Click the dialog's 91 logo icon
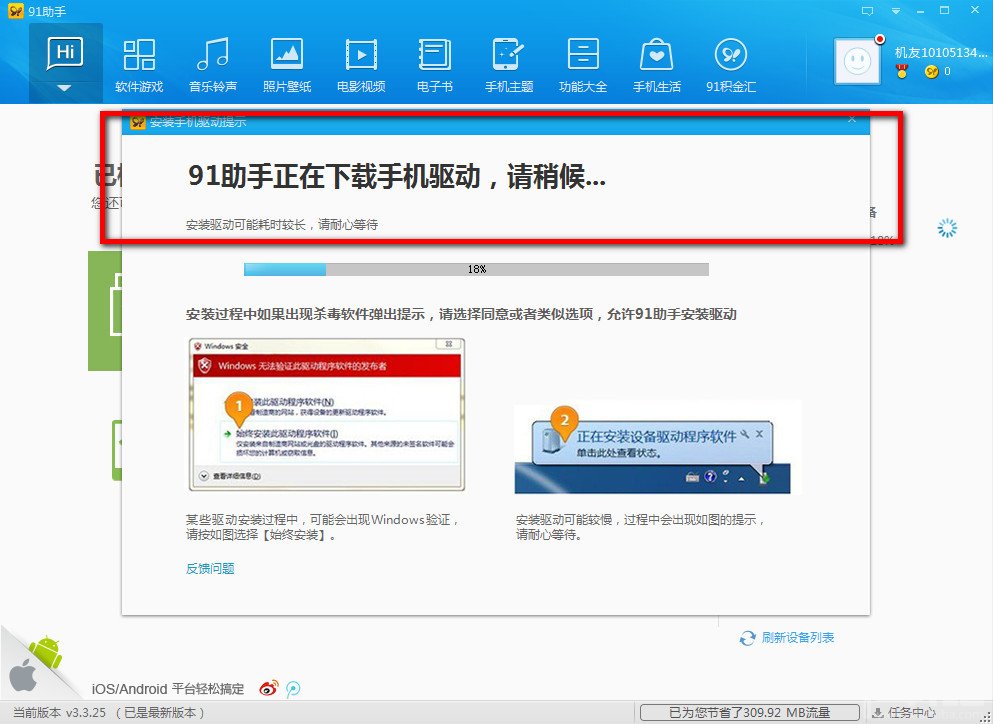The height and width of the screenshot is (724, 993). point(137,122)
